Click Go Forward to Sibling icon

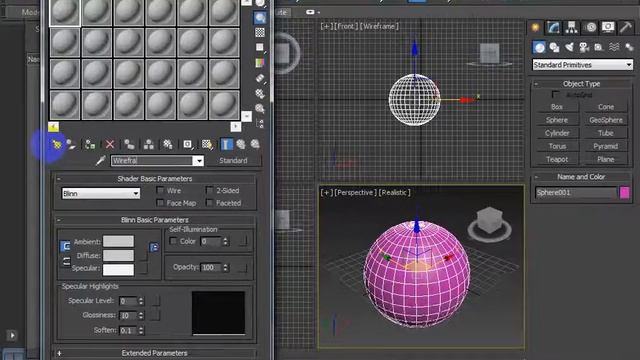pyautogui.click(x=255, y=144)
